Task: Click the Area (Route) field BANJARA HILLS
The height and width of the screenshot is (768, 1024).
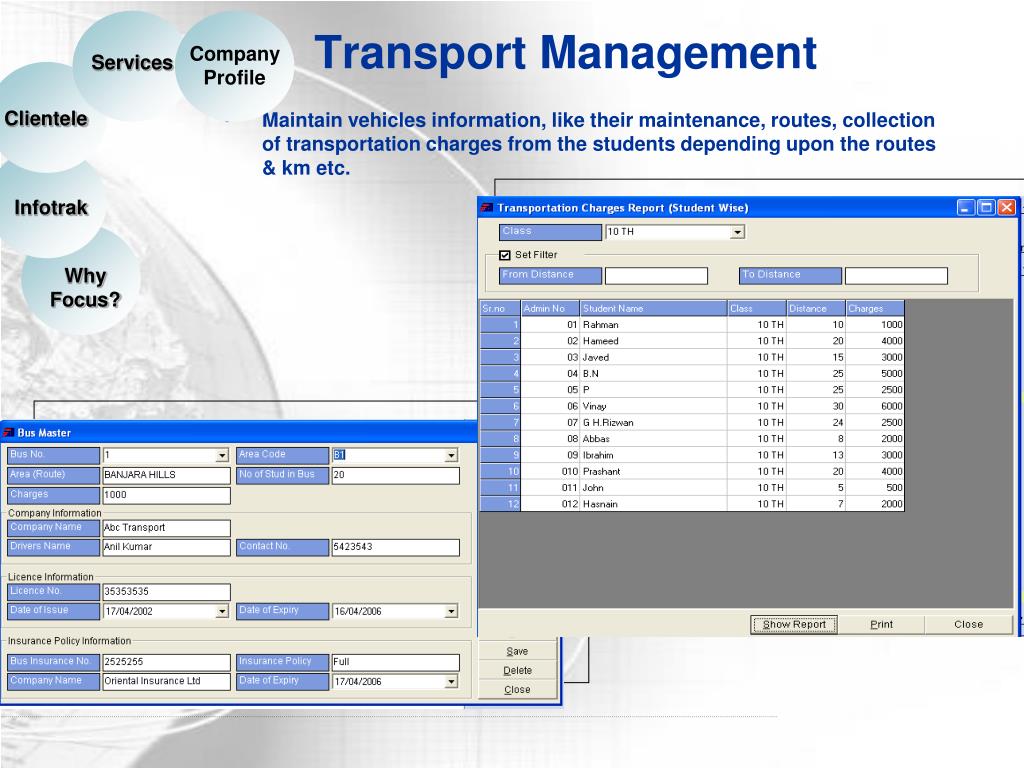Action: click(167, 475)
